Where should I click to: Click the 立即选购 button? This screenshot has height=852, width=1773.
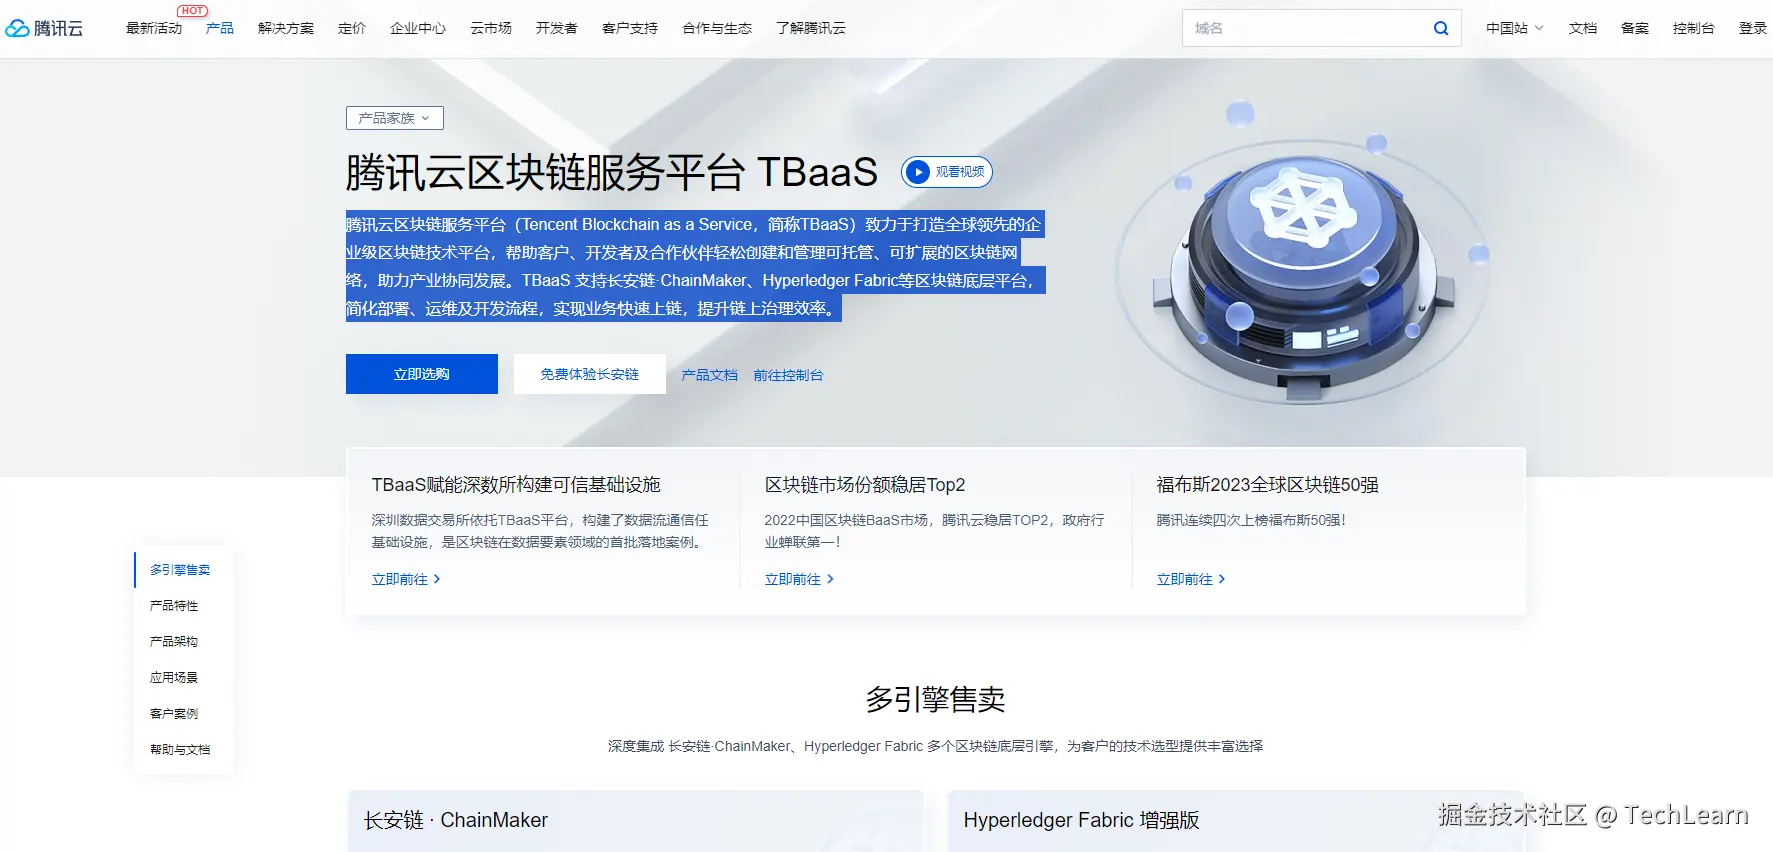(422, 374)
